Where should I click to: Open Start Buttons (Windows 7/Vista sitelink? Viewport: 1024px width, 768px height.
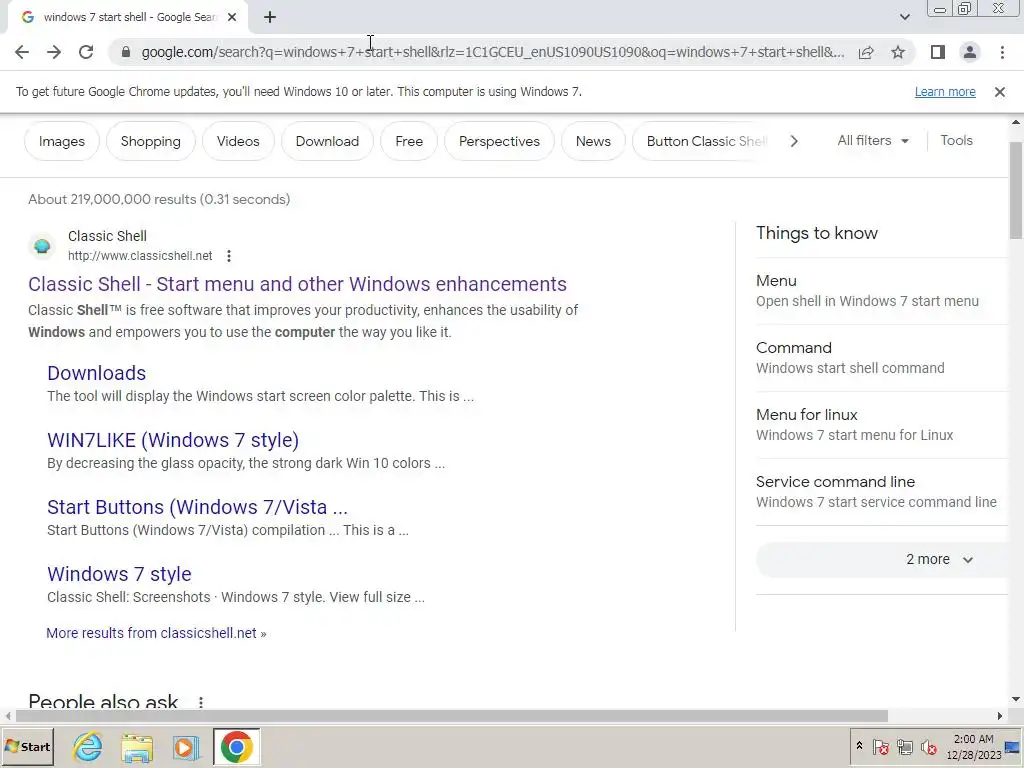click(x=197, y=507)
